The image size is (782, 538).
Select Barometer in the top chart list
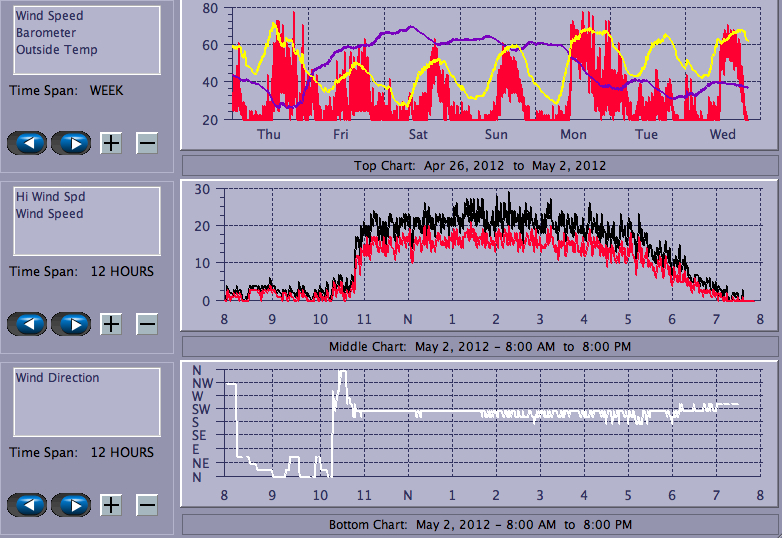(45, 33)
